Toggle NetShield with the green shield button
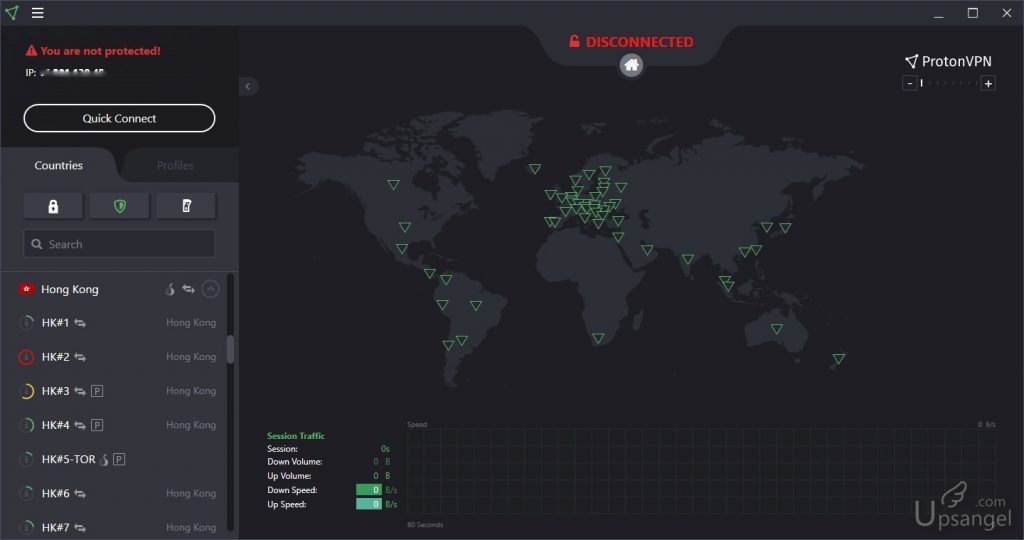This screenshot has height=540, width=1024. coord(120,206)
